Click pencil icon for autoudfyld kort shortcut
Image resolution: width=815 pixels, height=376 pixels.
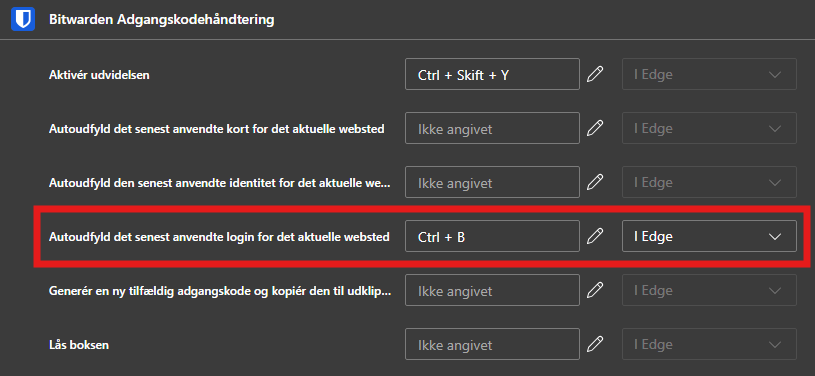point(595,128)
